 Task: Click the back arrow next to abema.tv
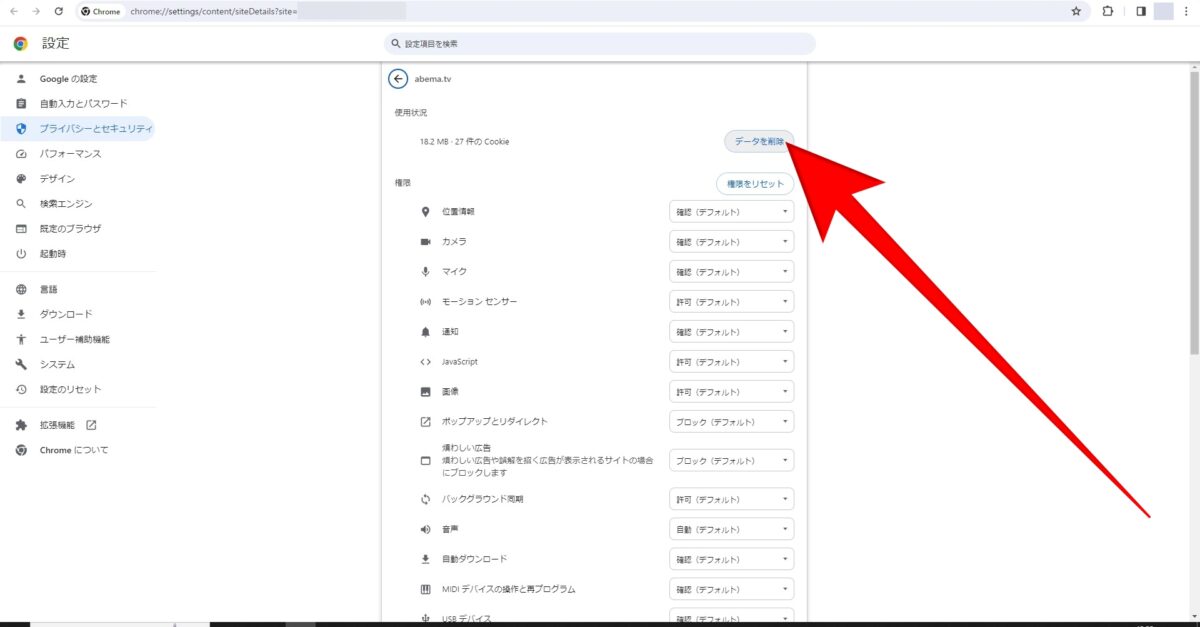click(x=399, y=79)
